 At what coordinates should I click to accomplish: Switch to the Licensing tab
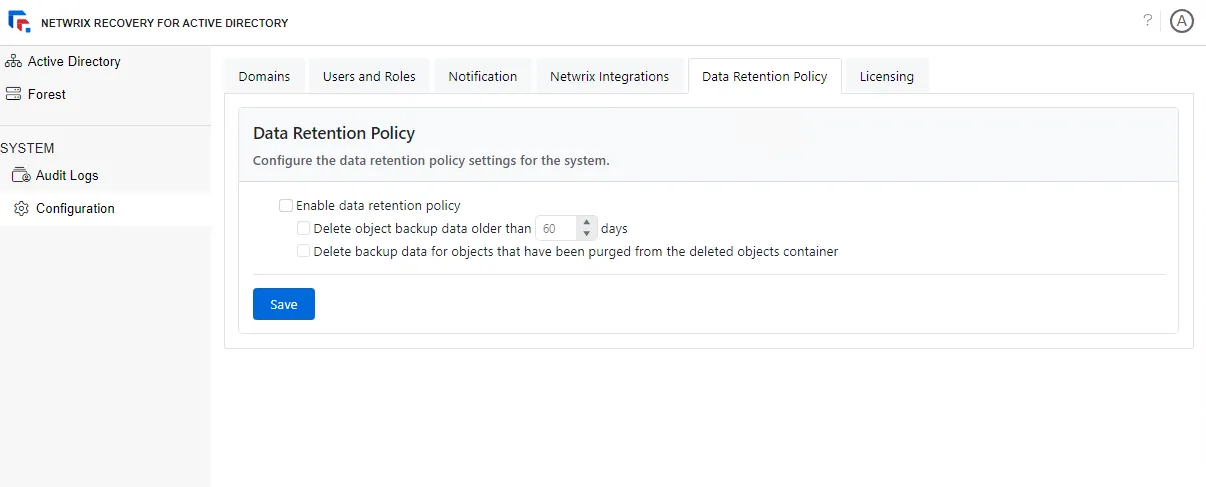point(887,76)
